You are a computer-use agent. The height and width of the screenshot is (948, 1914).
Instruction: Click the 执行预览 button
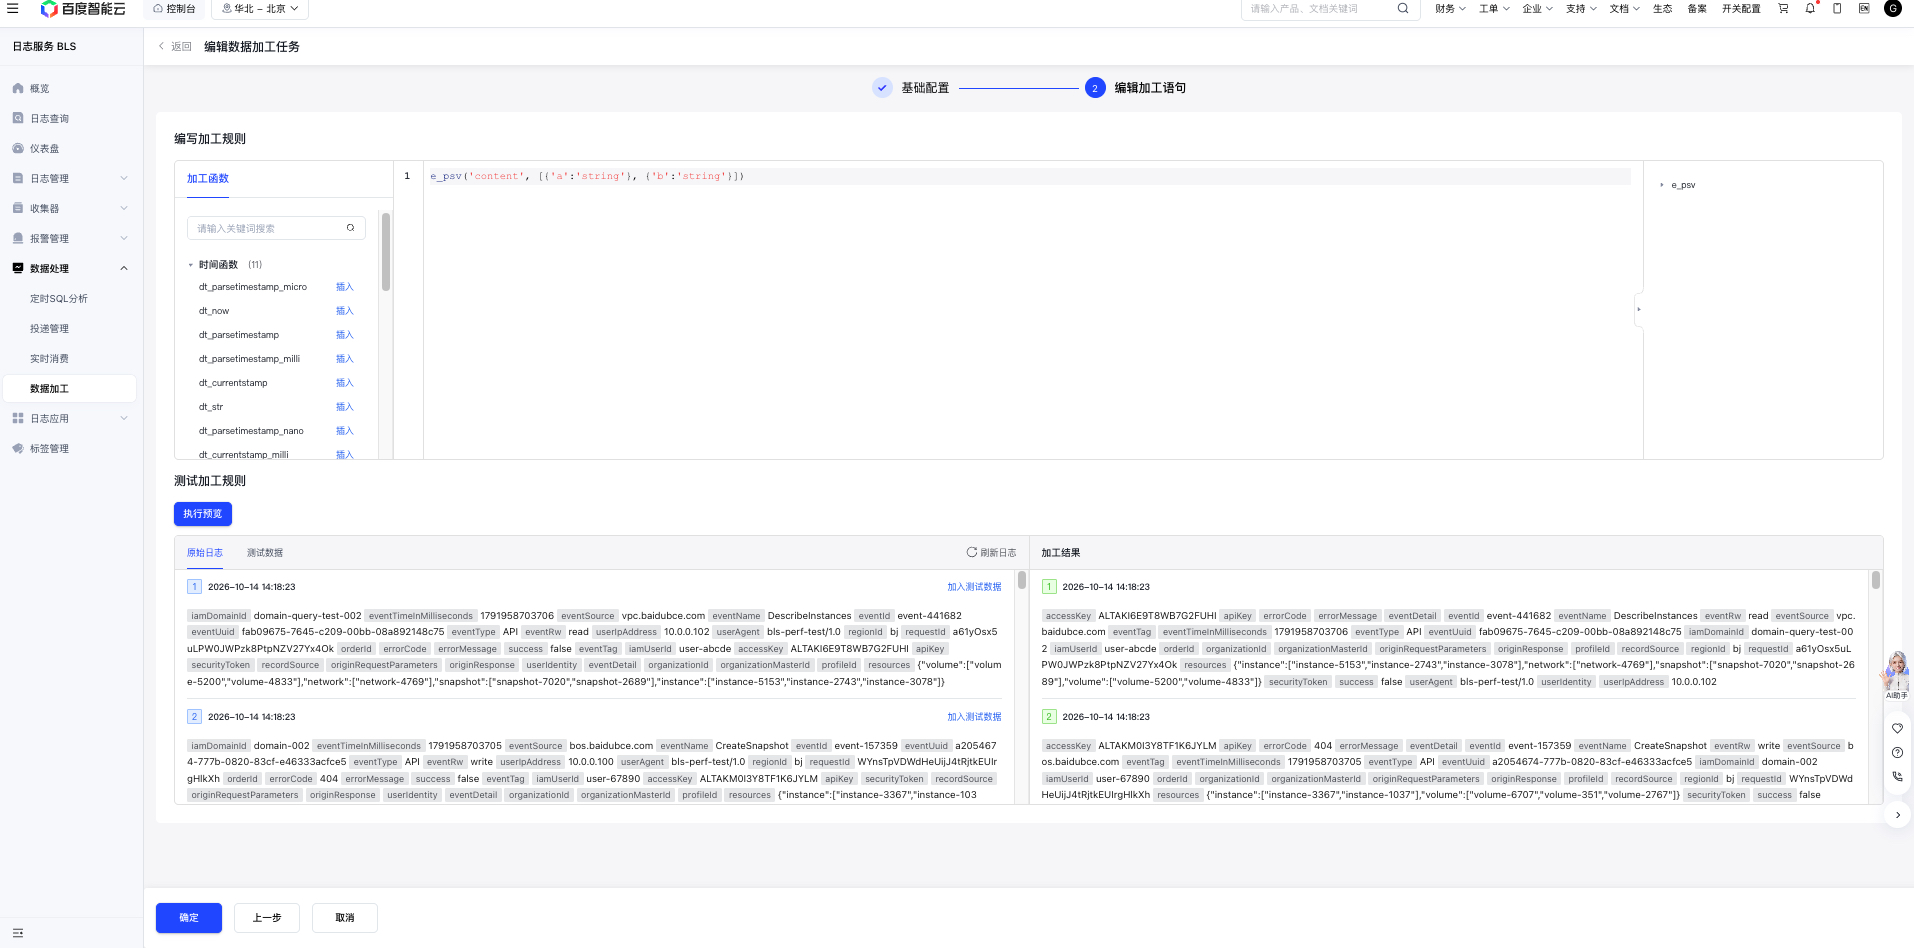point(203,513)
